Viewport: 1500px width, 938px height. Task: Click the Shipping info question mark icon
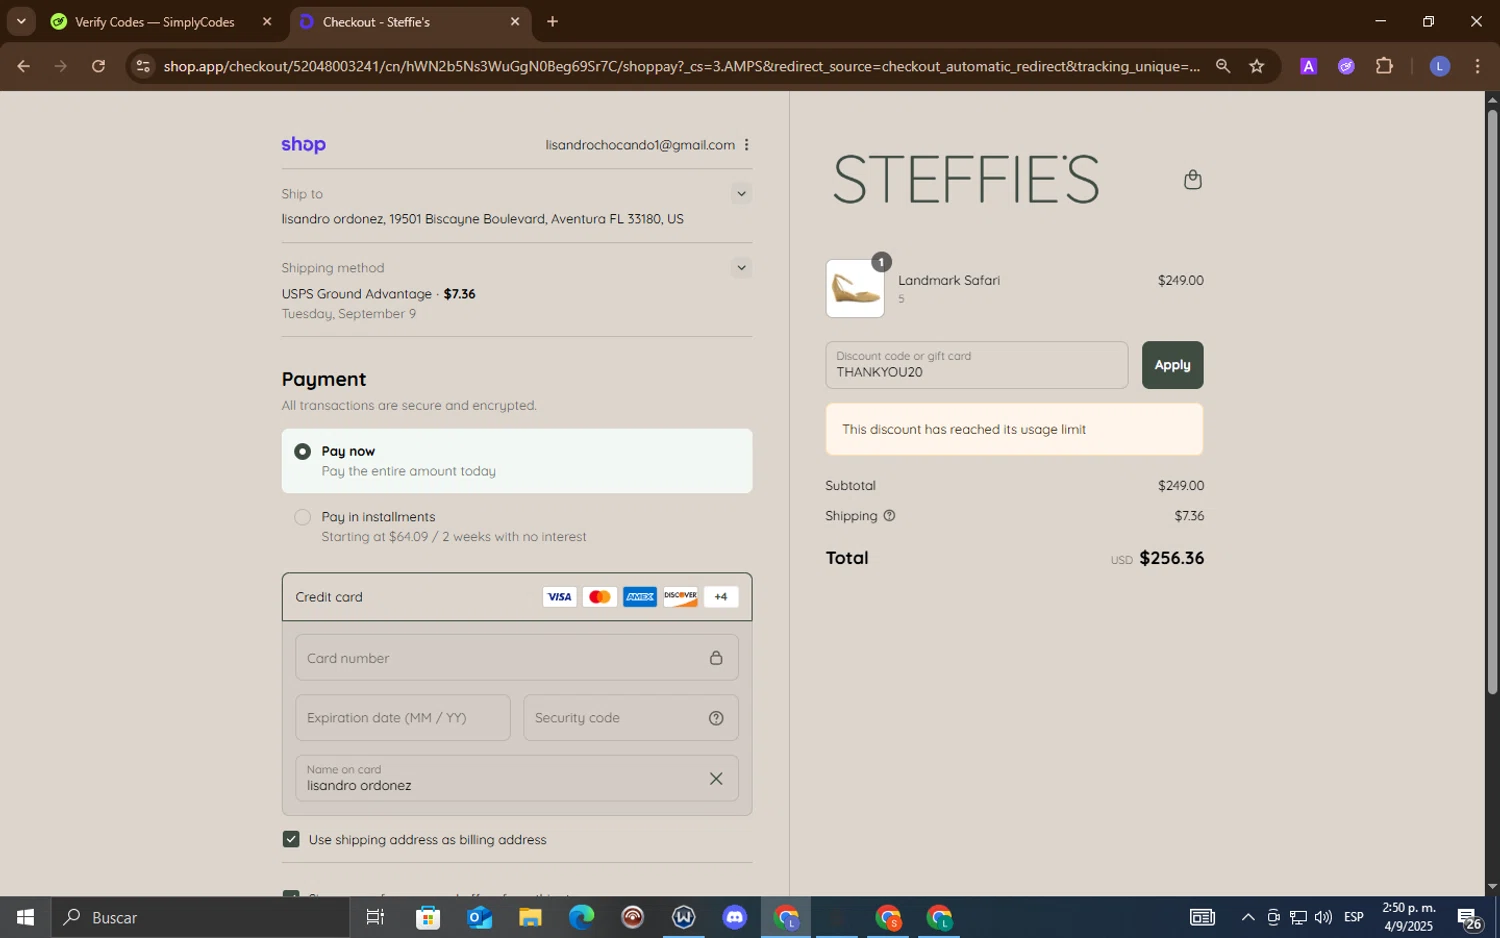889,516
